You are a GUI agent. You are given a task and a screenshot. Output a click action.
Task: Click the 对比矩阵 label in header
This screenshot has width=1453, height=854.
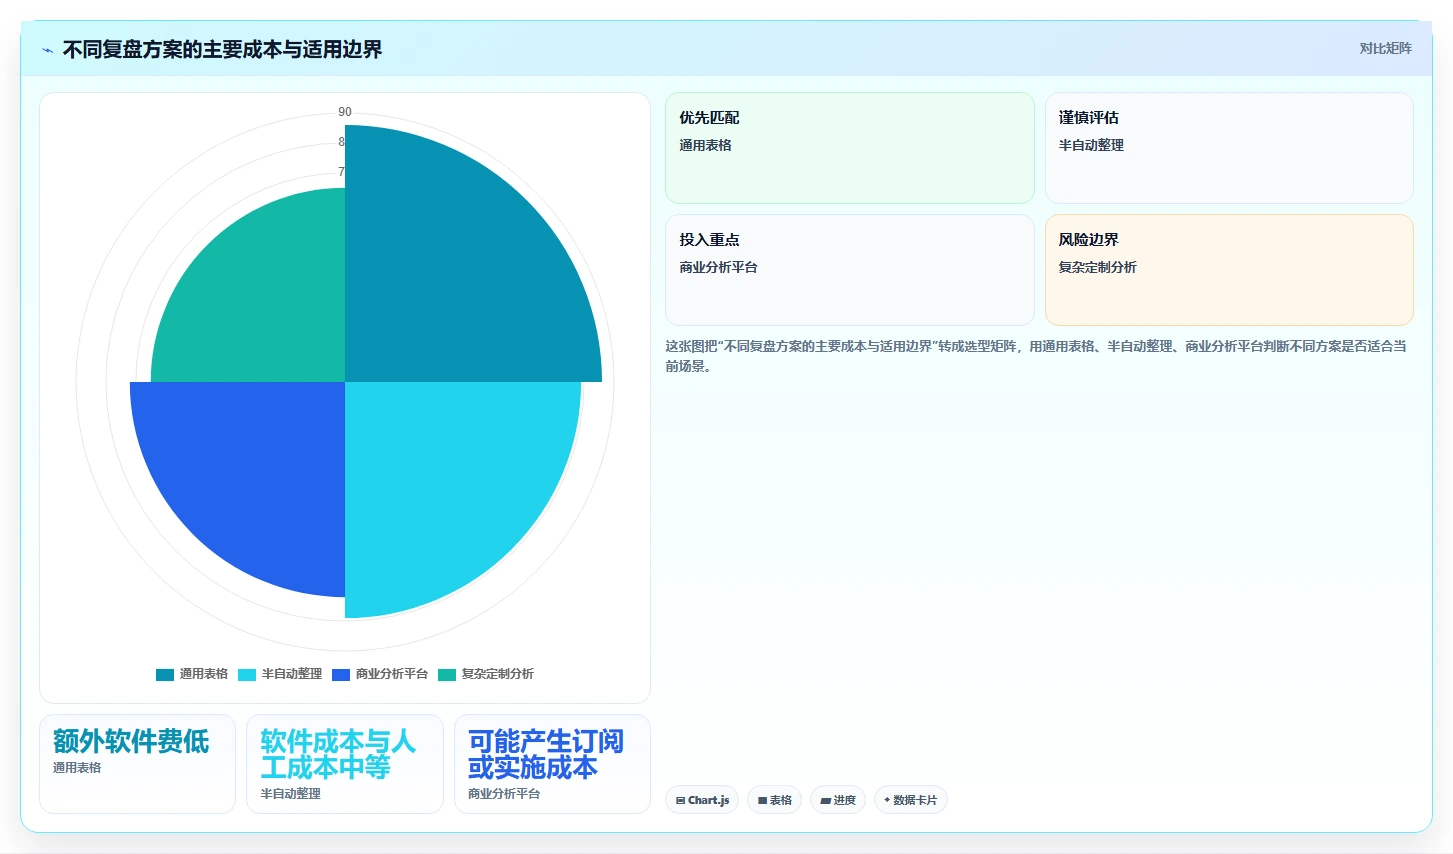pyautogui.click(x=1385, y=48)
